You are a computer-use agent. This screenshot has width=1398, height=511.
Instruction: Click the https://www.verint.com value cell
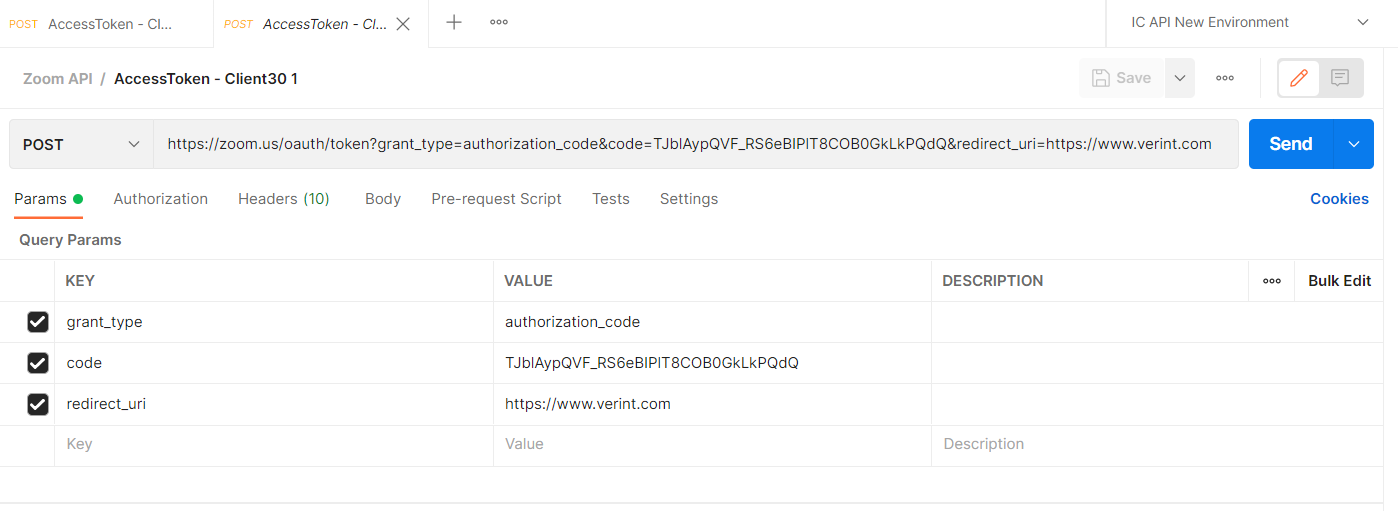(x=712, y=404)
